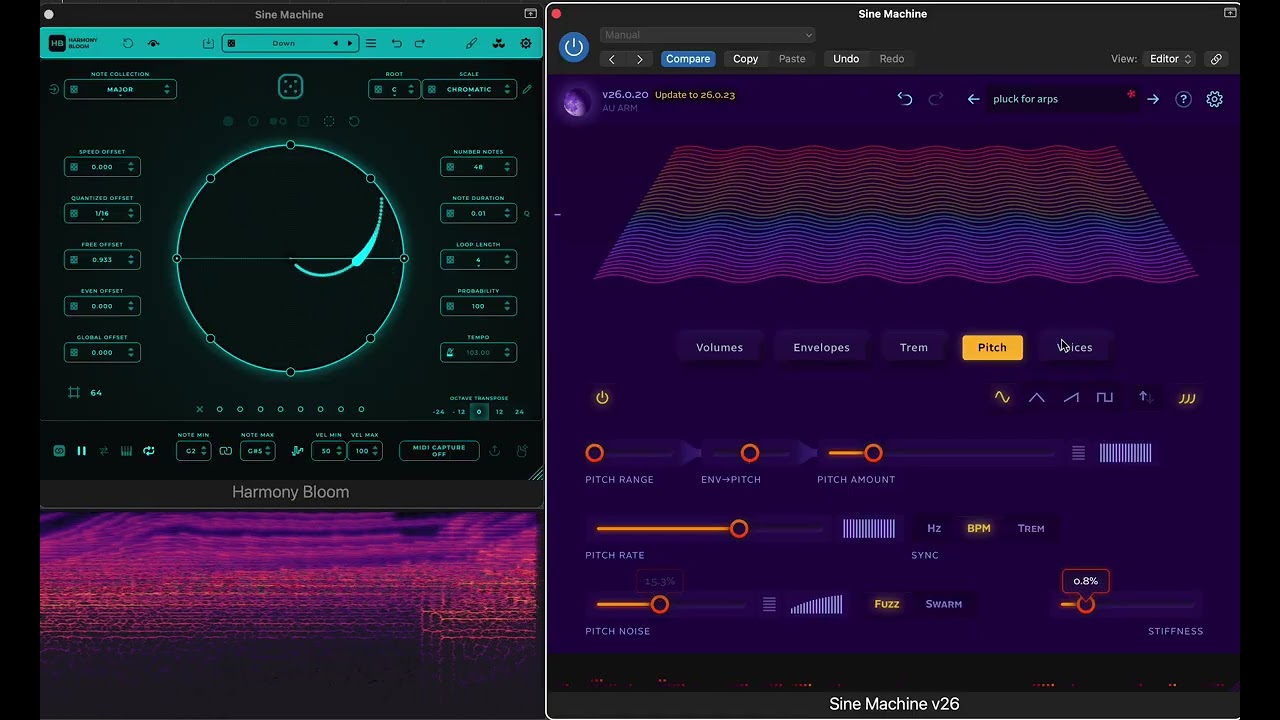Open the Quantized Offset 1/16 selector
Image resolution: width=1280 pixels, height=720 pixels.
[x=102, y=213]
